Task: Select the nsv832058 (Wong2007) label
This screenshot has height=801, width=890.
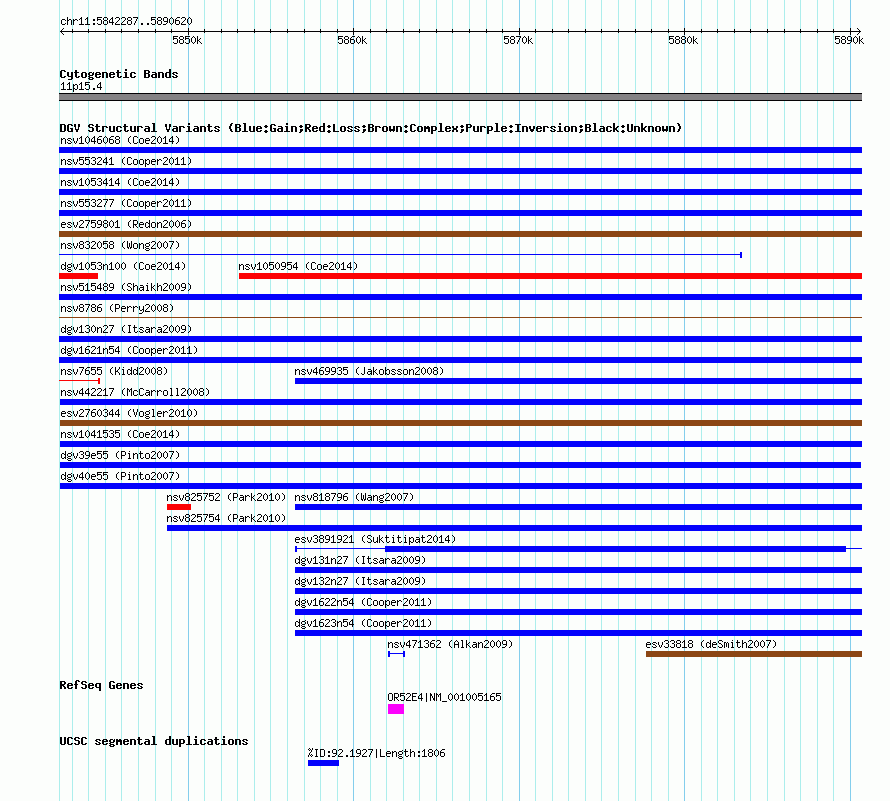Action: click(120, 245)
